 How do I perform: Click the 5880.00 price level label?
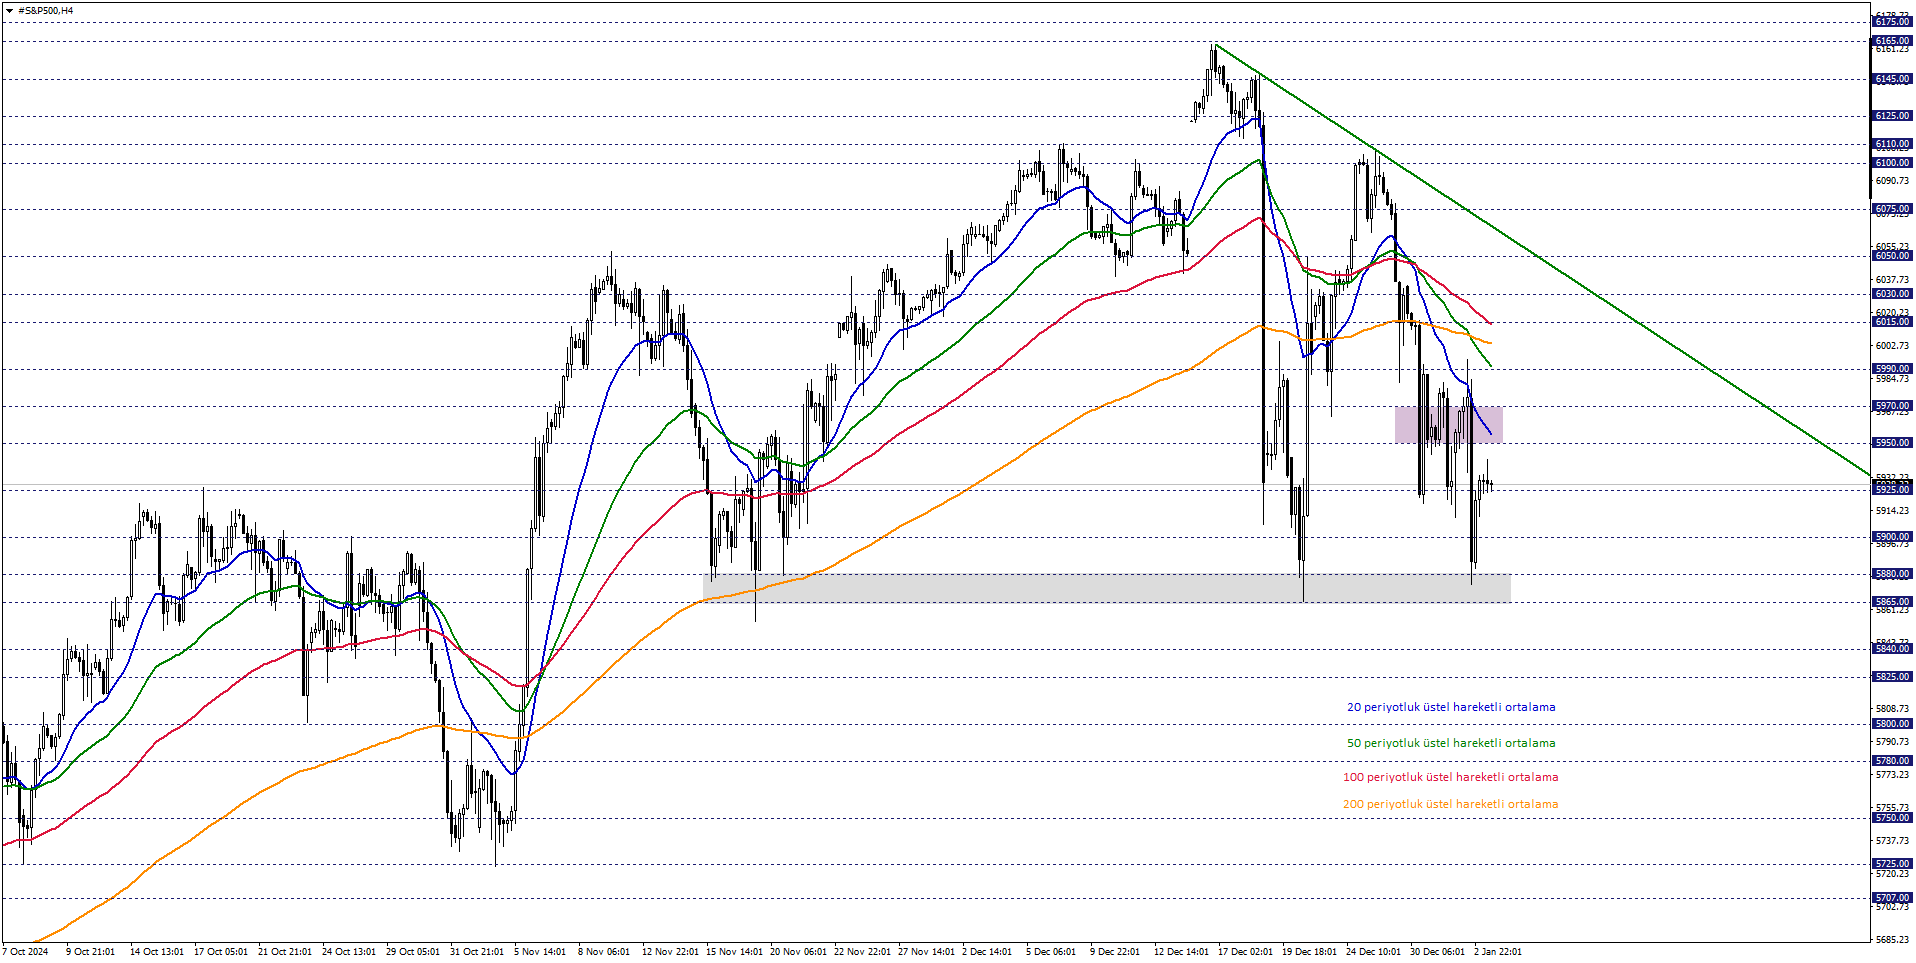[x=1892, y=574]
